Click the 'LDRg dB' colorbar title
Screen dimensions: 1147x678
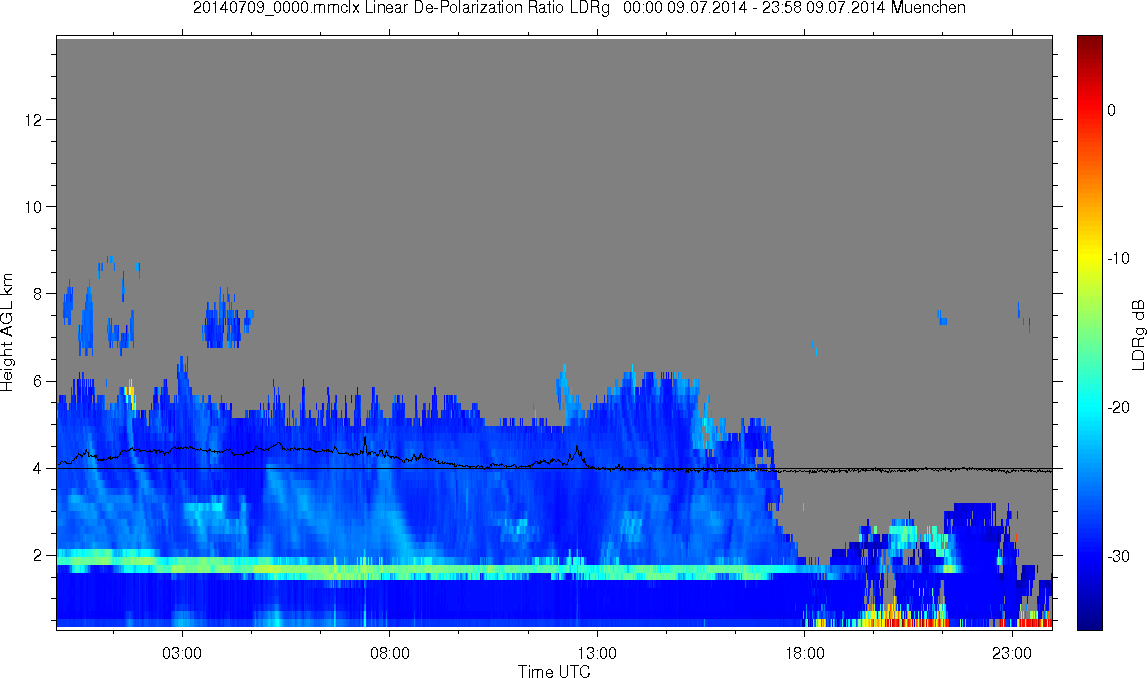(1137, 334)
